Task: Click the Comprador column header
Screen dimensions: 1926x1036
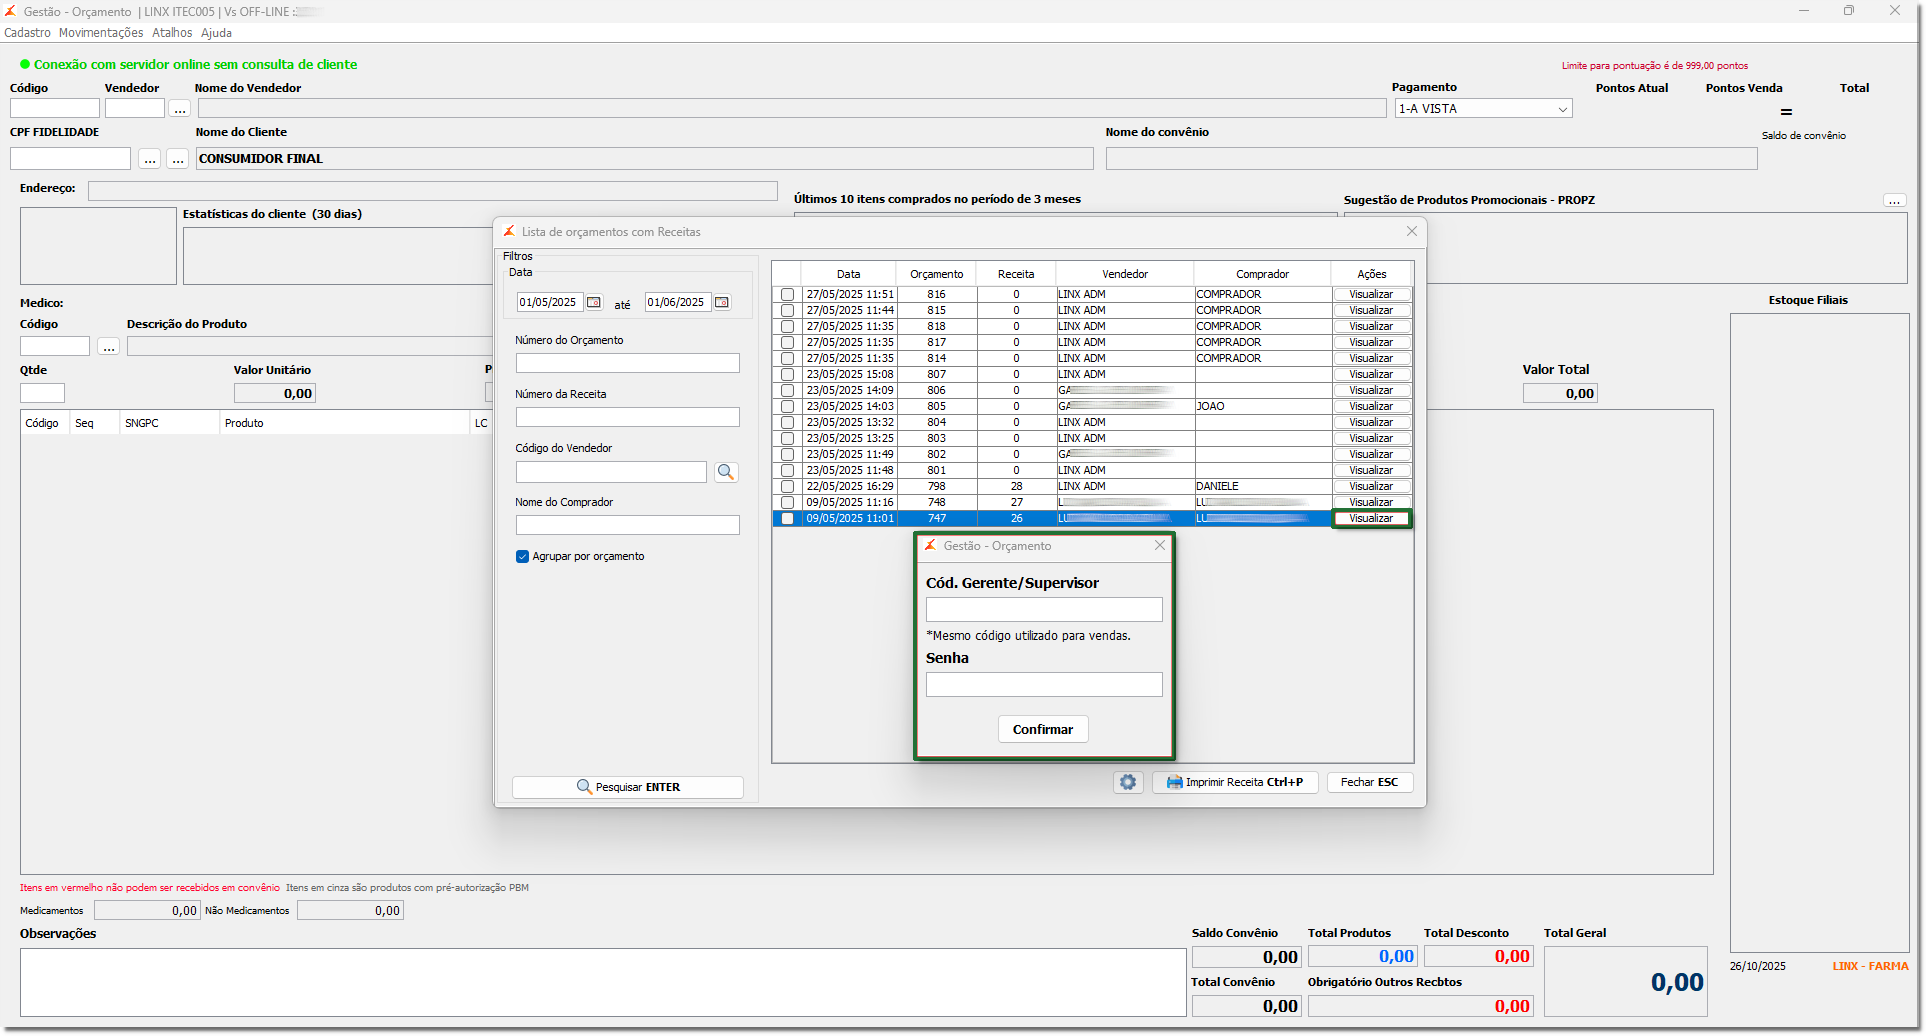Action: point(1263,274)
